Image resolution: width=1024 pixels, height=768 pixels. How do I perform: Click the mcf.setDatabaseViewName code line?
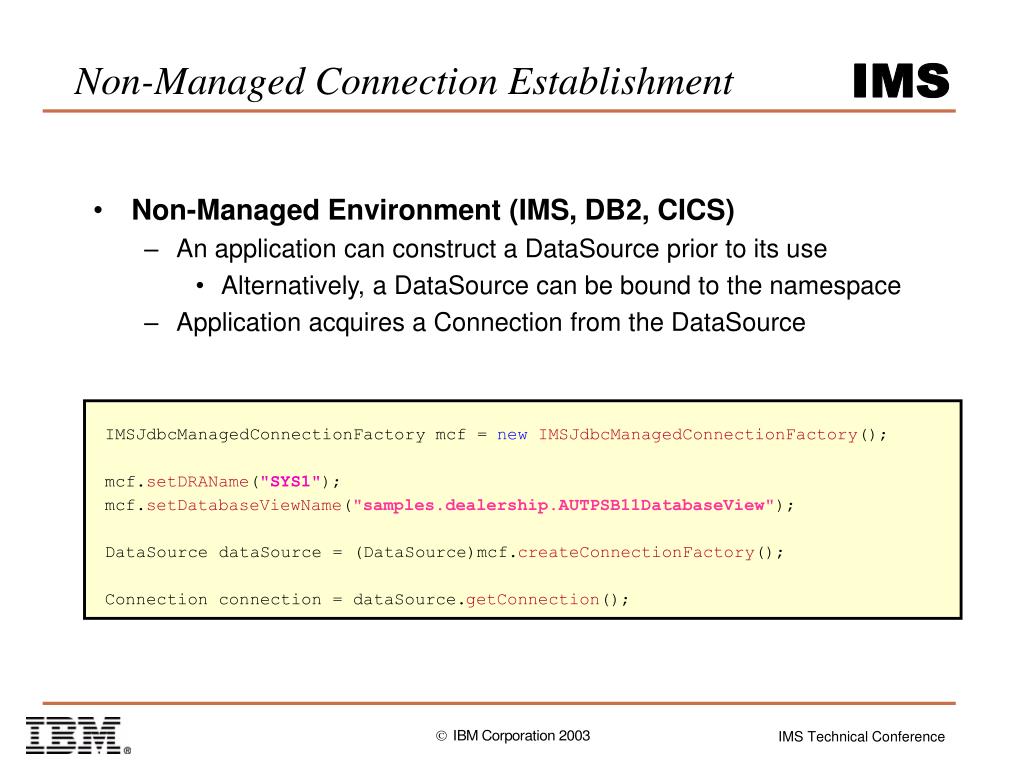pyautogui.click(x=449, y=505)
